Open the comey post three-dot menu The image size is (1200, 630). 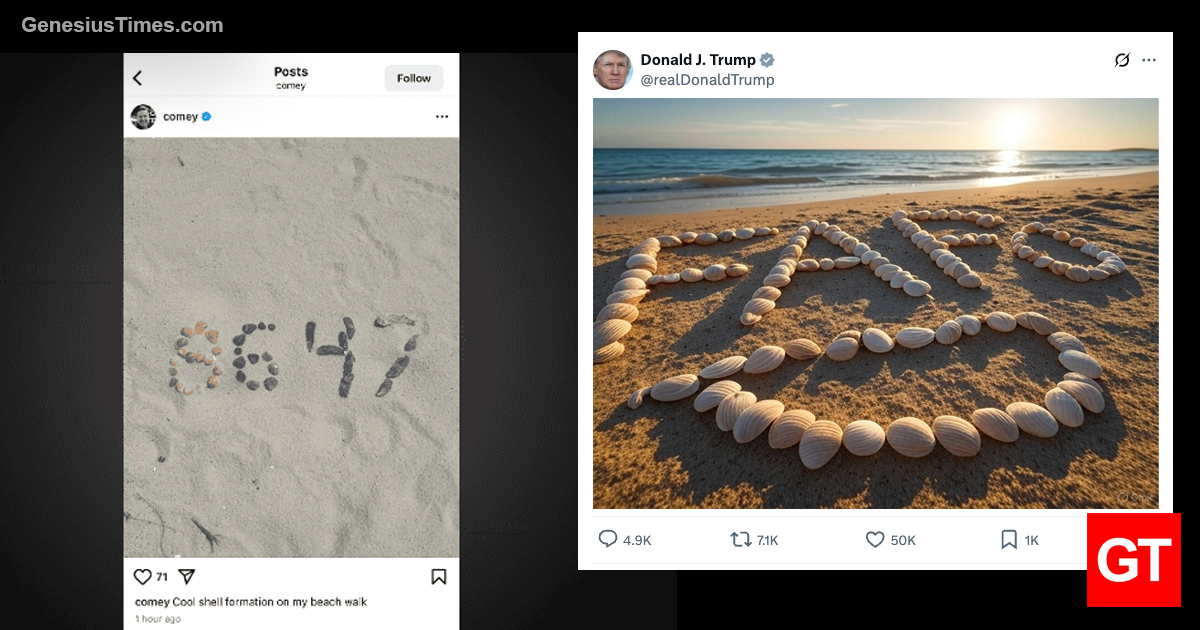coord(441,117)
